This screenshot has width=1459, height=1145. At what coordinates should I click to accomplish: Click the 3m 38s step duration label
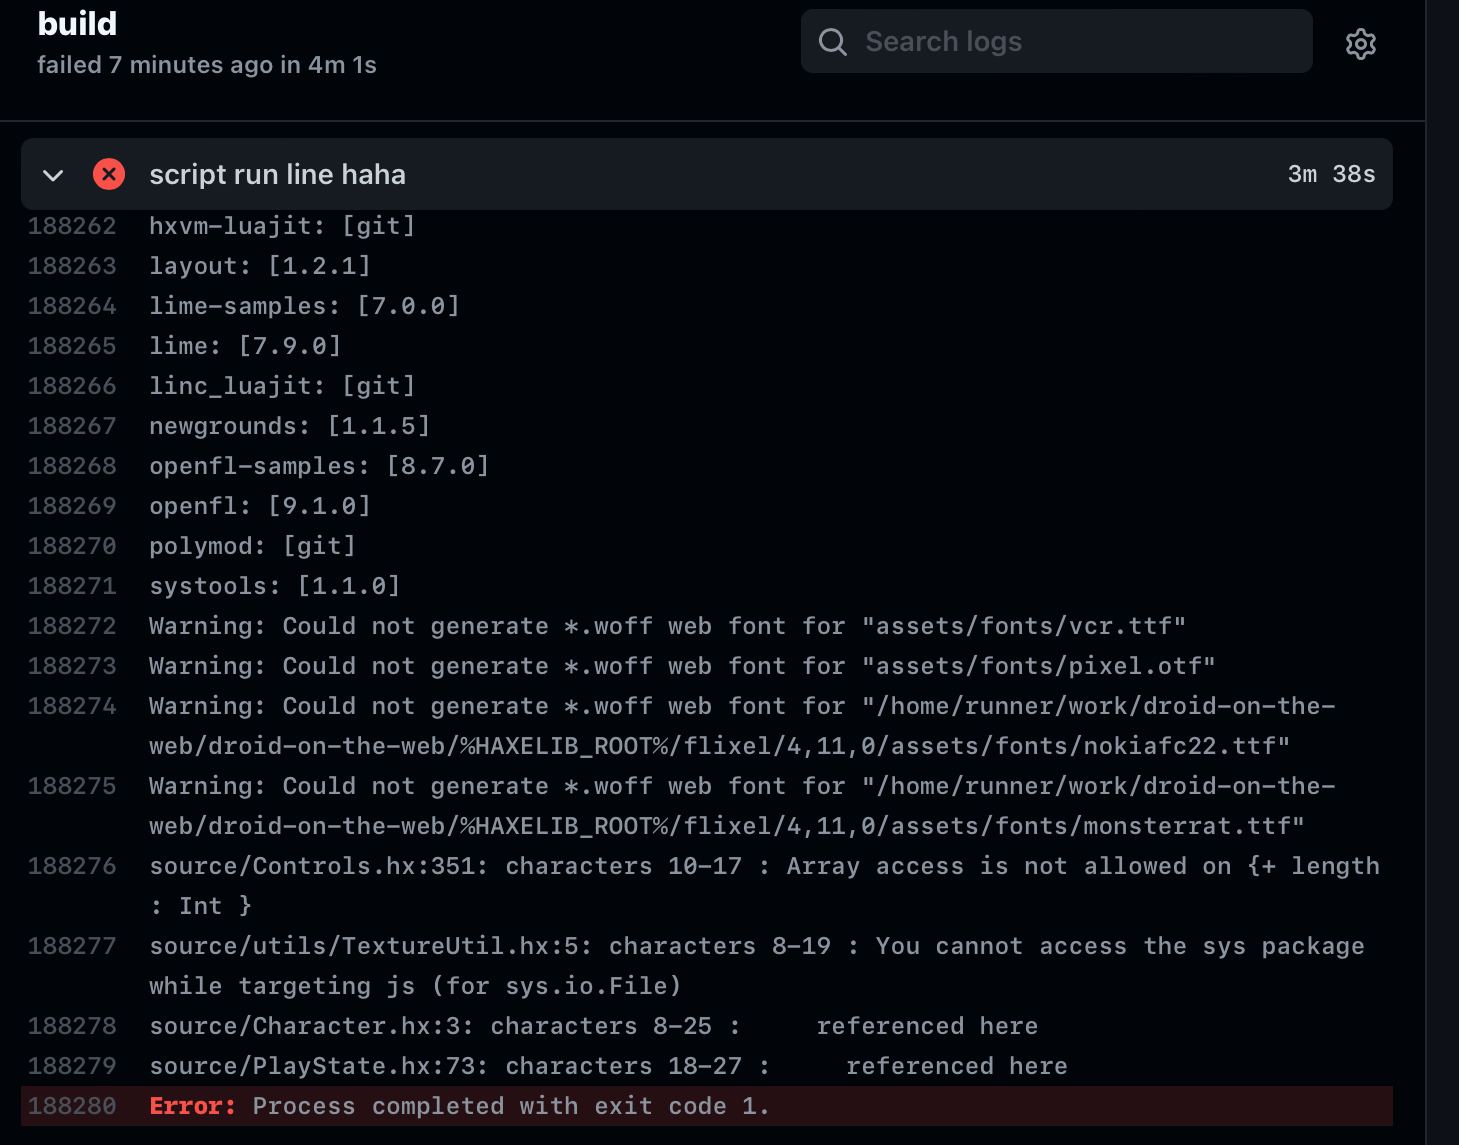click(x=1331, y=174)
